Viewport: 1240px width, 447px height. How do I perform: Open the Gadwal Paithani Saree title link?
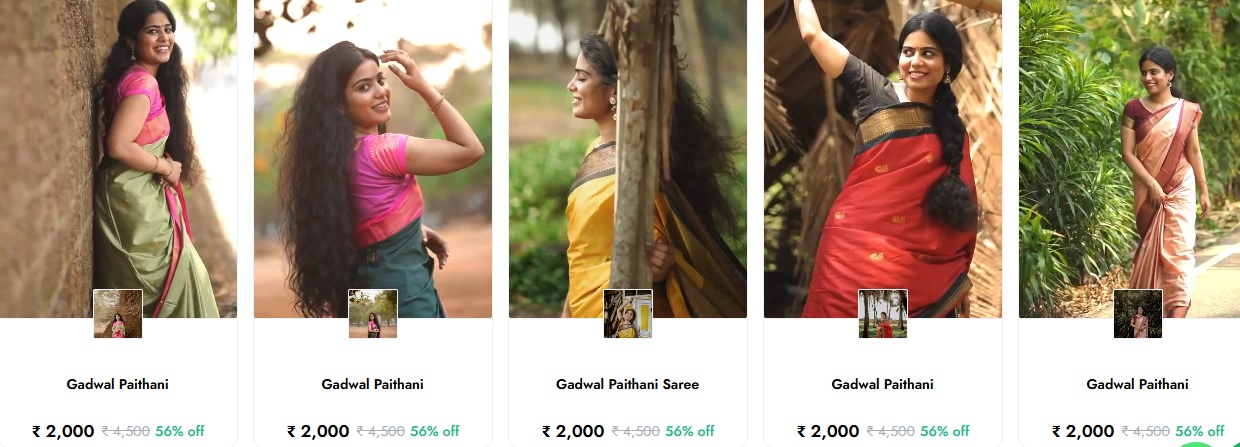[x=628, y=384]
